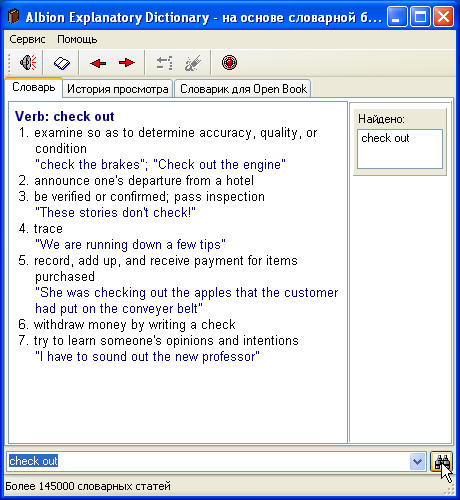Screen dimensions: 460x500
Task: Click the open book toolbar icon
Action: click(62, 63)
